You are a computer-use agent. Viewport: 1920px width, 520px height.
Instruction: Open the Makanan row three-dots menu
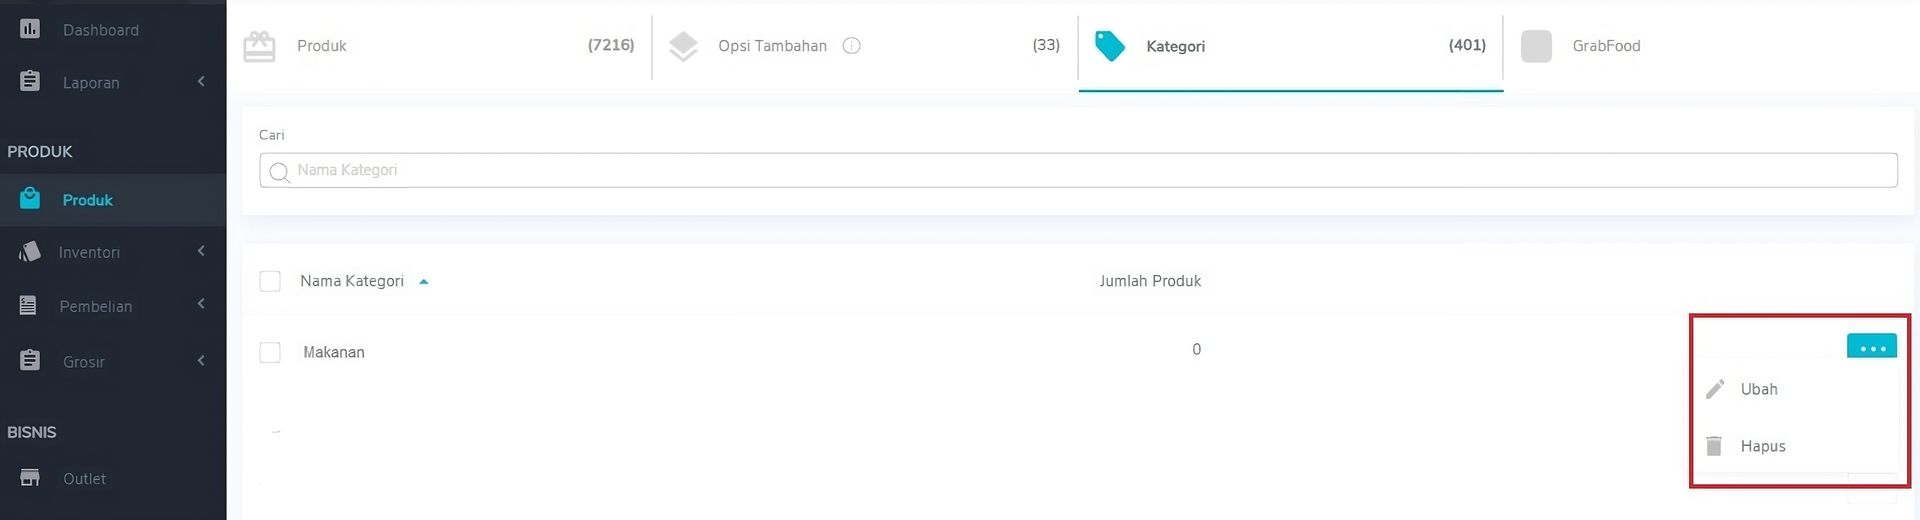tap(1872, 347)
